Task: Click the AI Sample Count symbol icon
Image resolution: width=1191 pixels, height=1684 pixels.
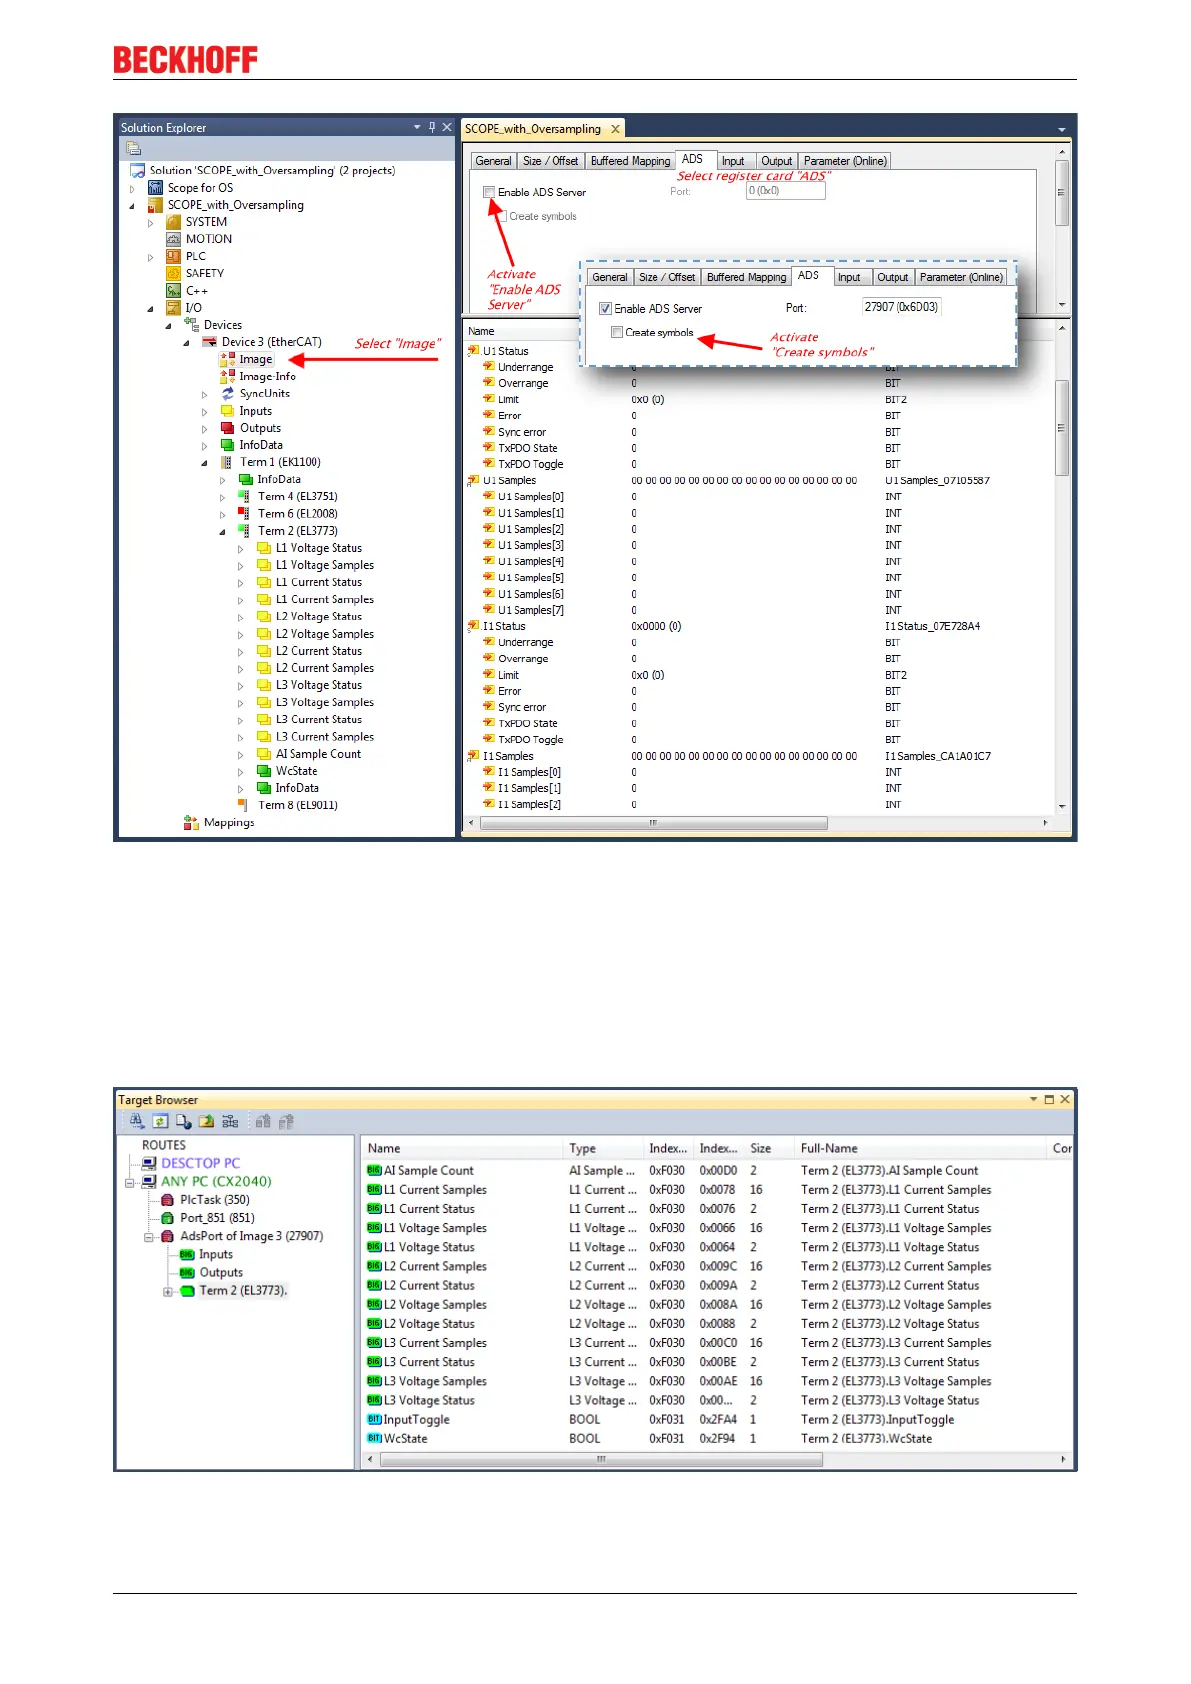Action: pyautogui.click(x=374, y=1170)
